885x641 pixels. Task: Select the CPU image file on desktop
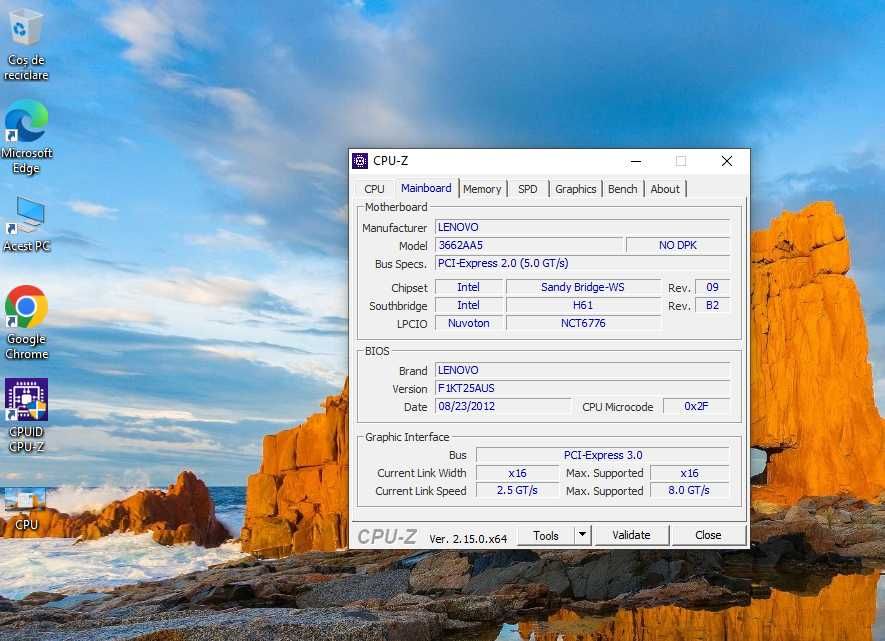(x=26, y=510)
